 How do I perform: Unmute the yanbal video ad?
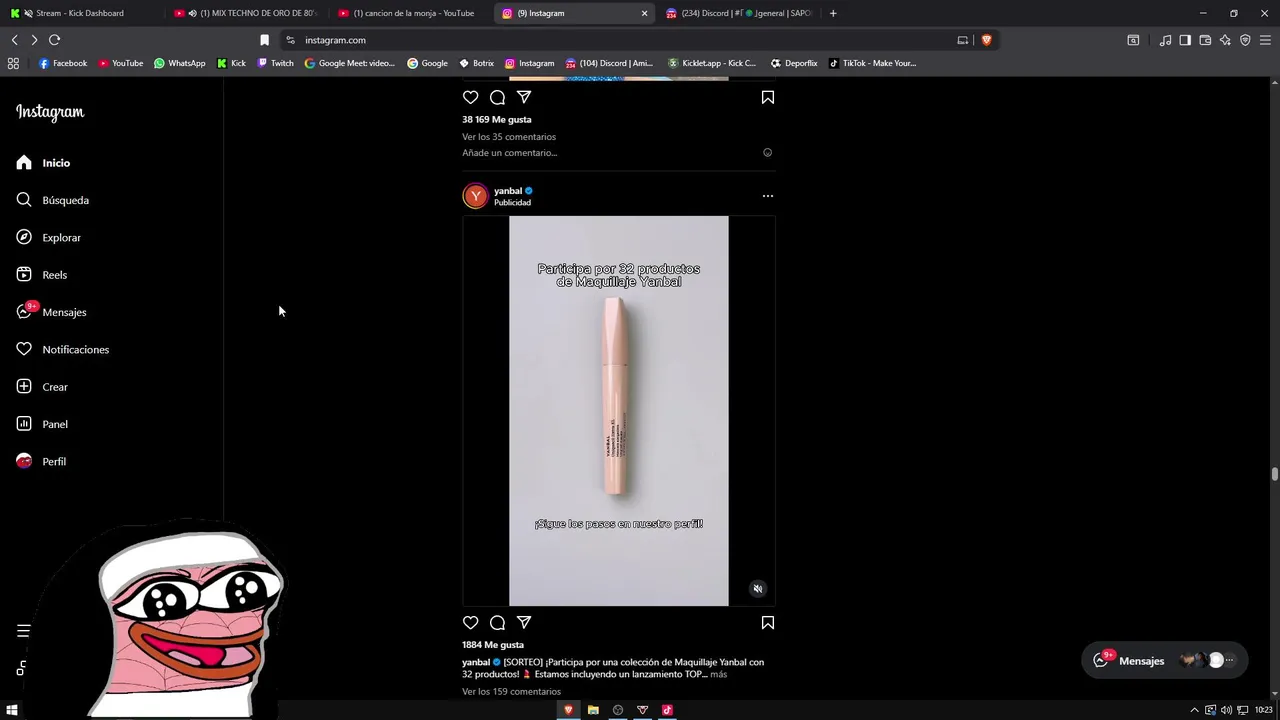click(758, 589)
